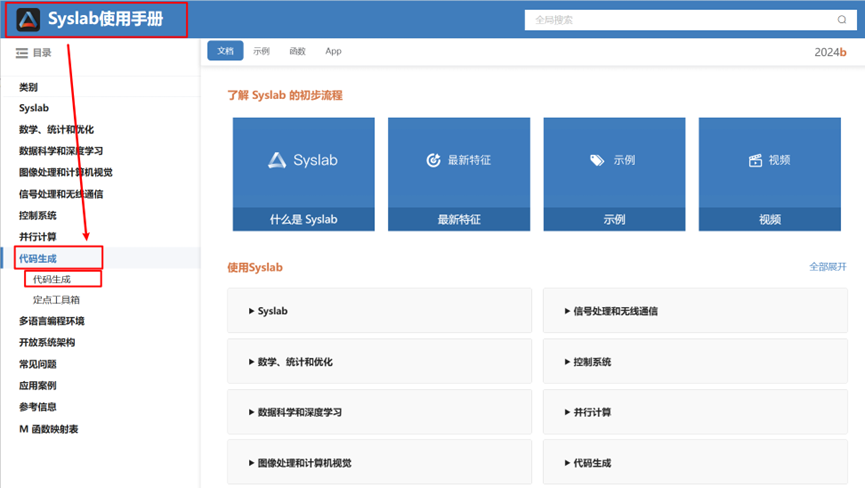Image resolution: width=865 pixels, height=488 pixels.
Task: Click the 2024b version label
Action: pyautogui.click(x=830, y=52)
